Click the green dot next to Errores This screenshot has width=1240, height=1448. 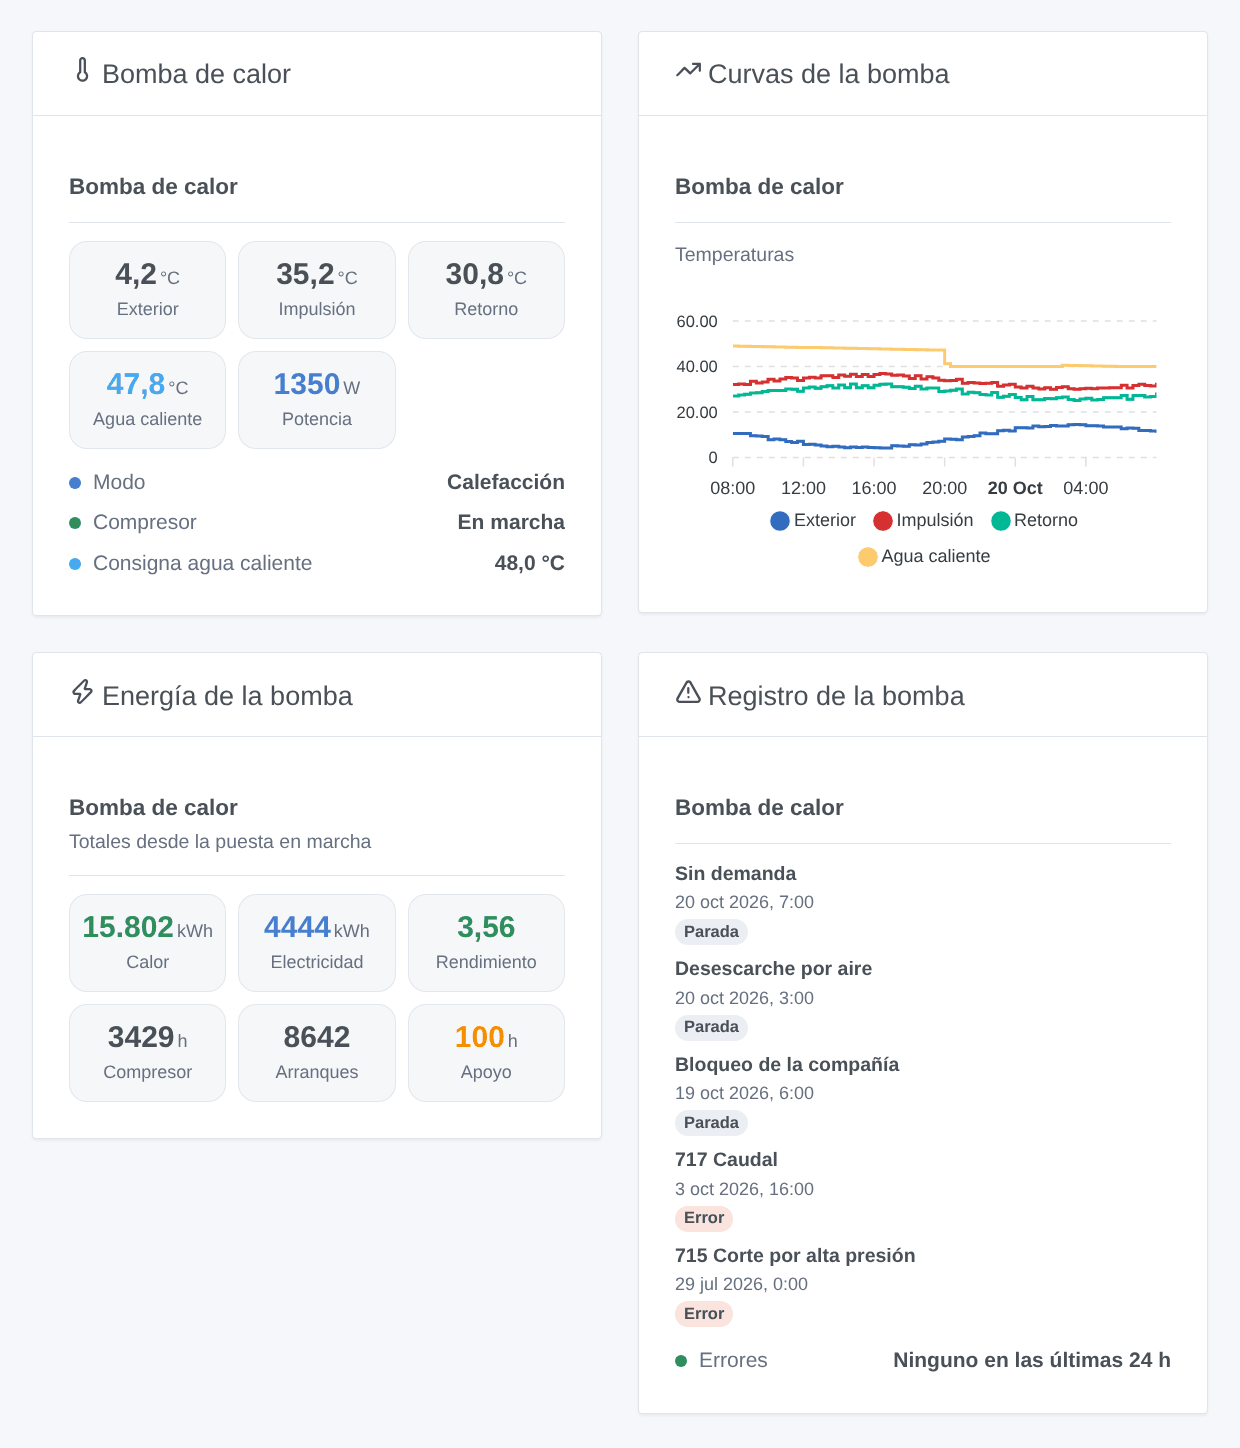click(x=681, y=1361)
